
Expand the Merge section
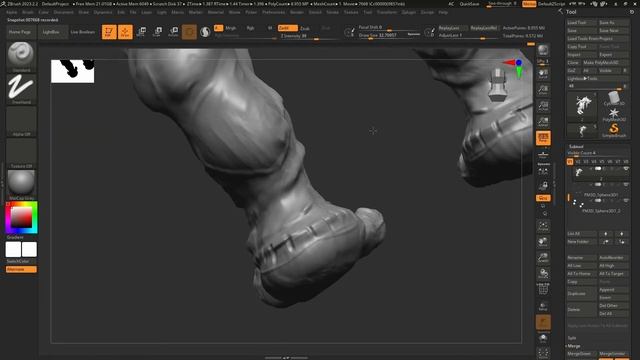(573, 346)
